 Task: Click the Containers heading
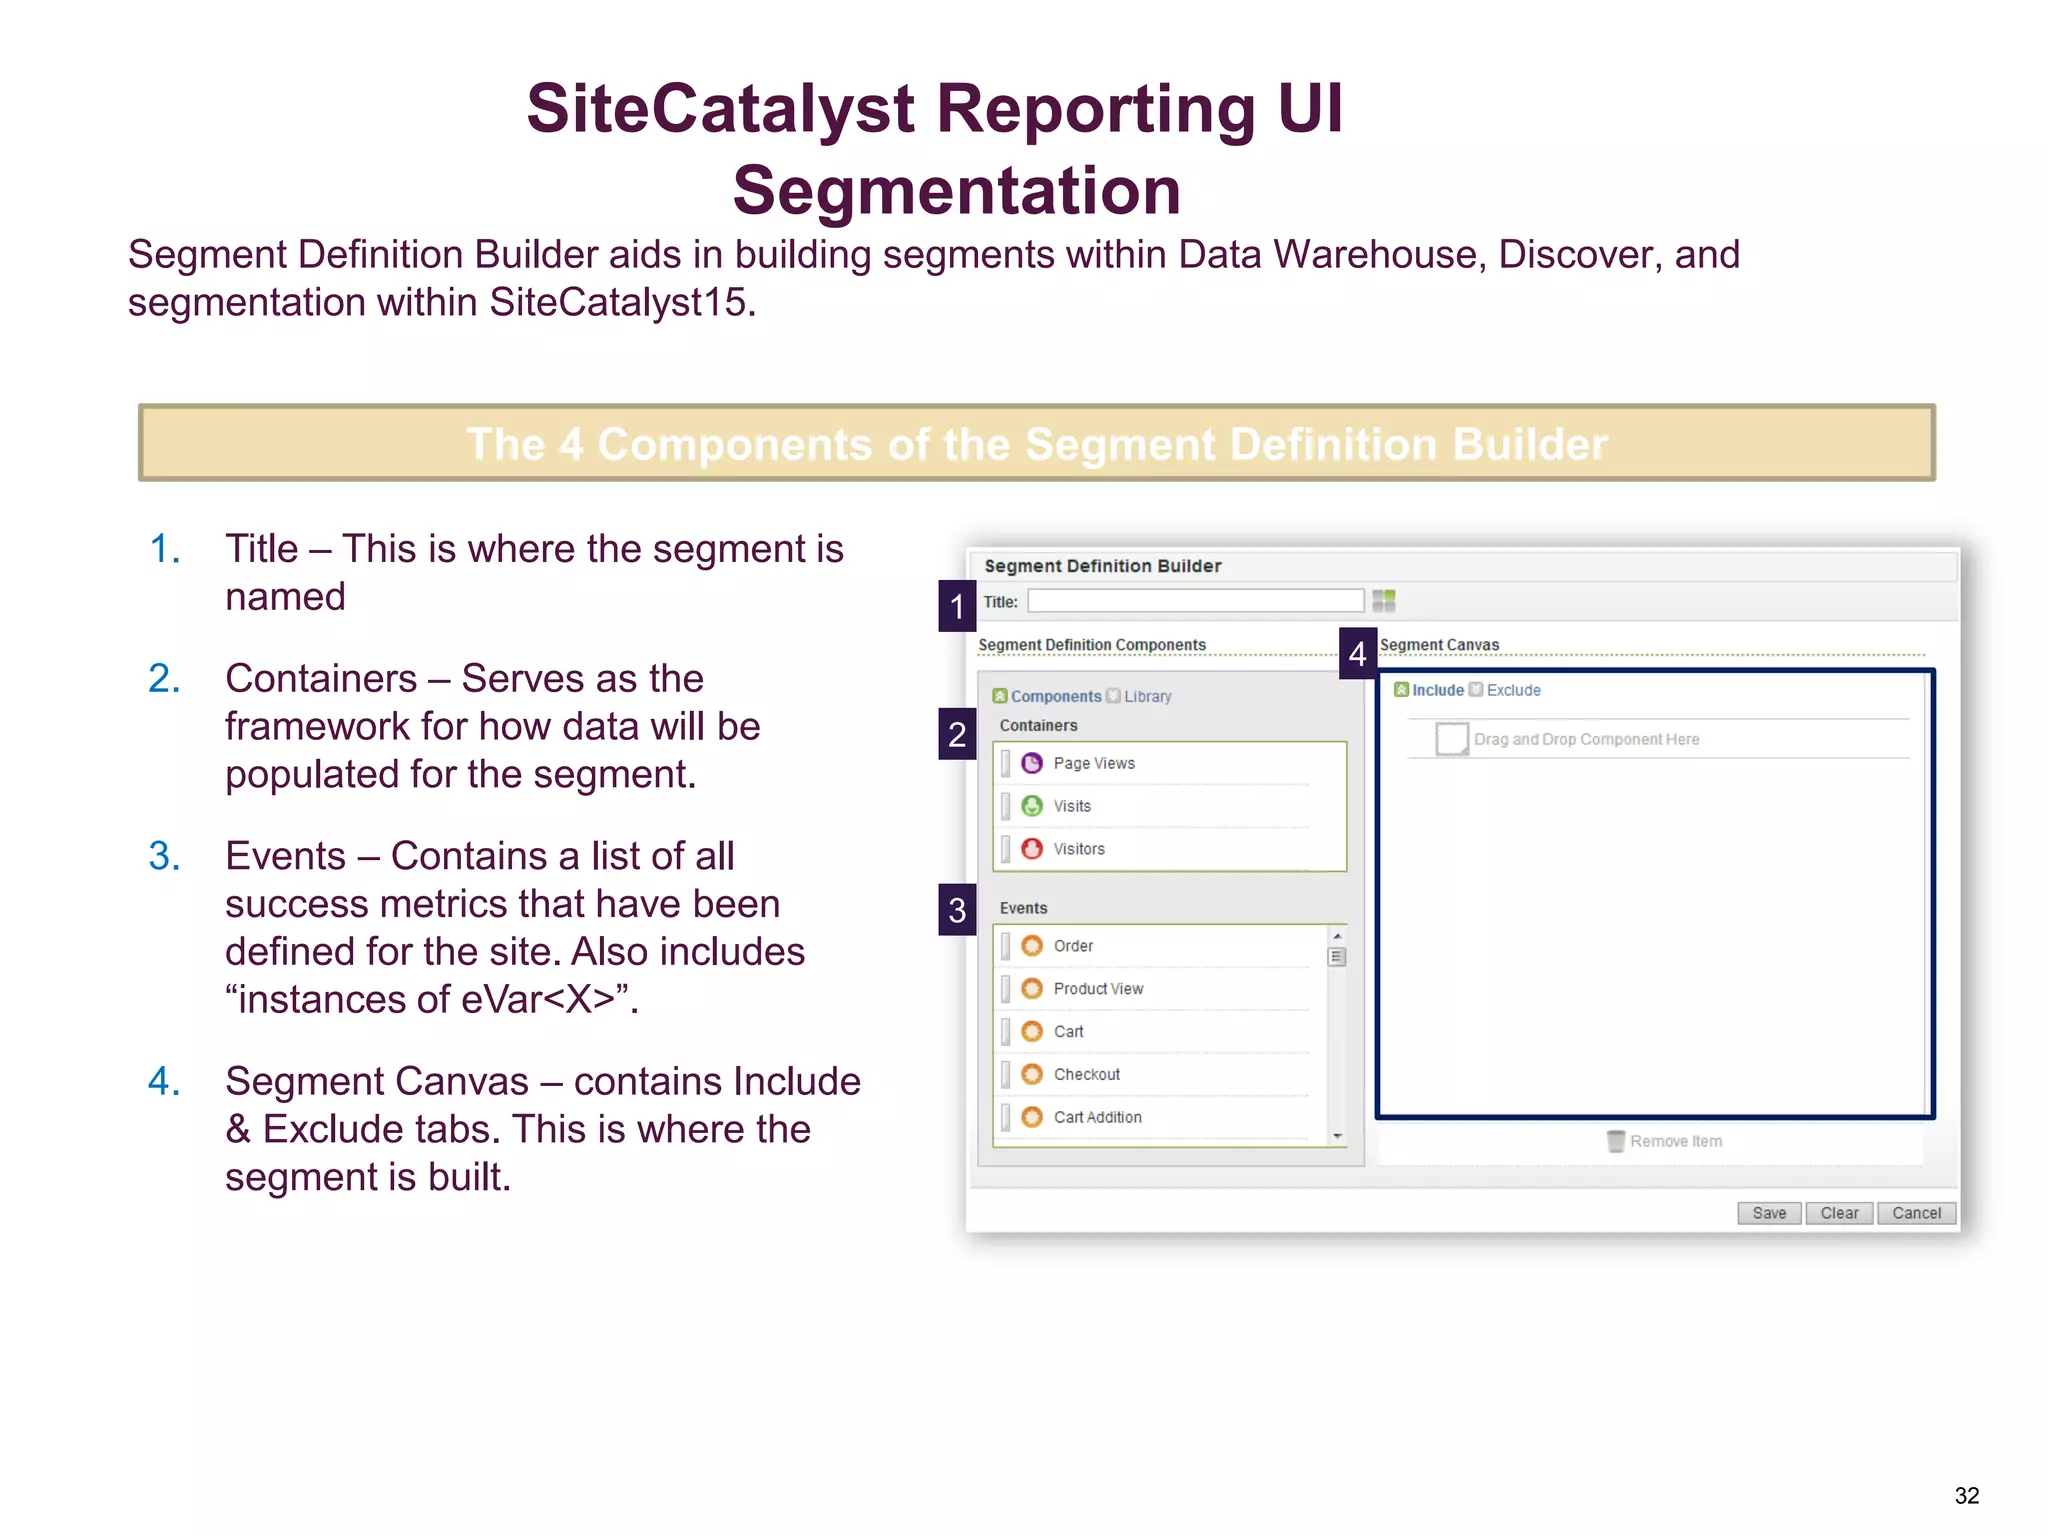coord(1039,725)
